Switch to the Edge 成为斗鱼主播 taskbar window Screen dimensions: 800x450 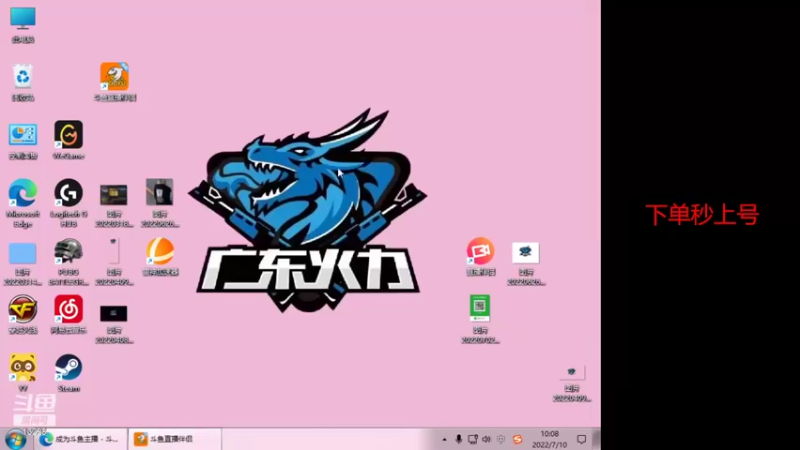click(x=81, y=439)
